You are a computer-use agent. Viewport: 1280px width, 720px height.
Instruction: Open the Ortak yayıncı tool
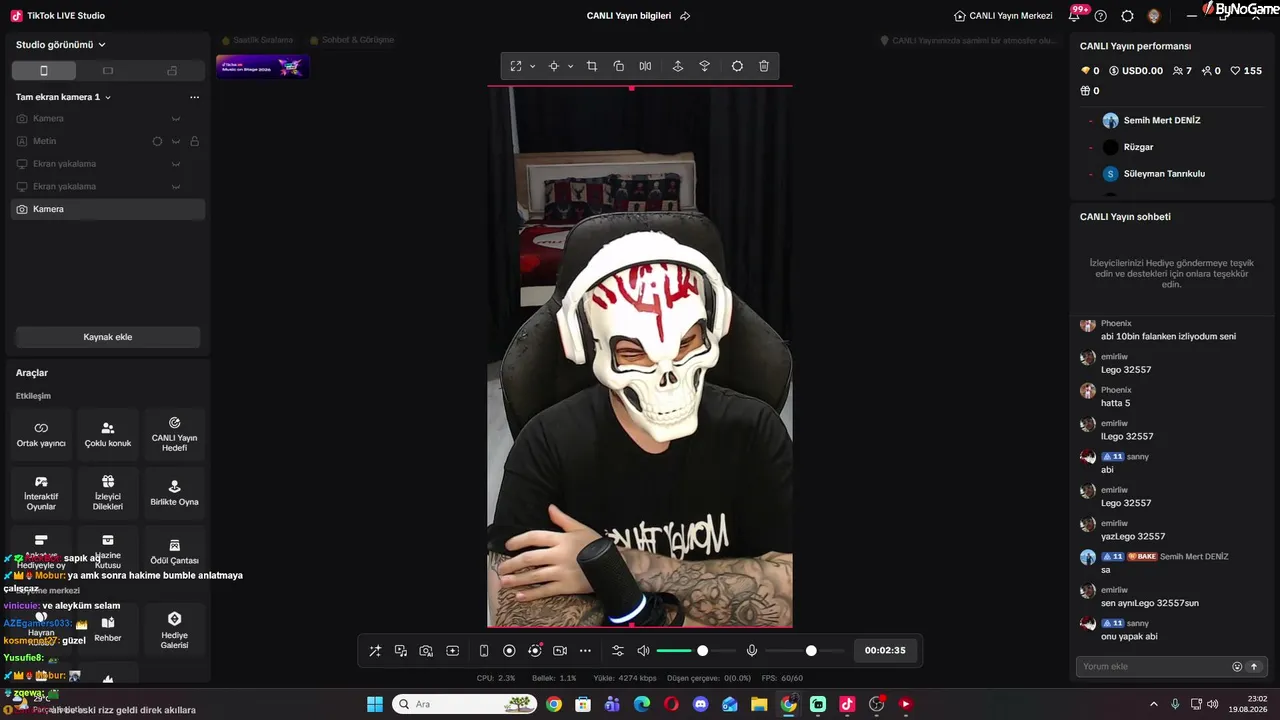click(x=41, y=434)
